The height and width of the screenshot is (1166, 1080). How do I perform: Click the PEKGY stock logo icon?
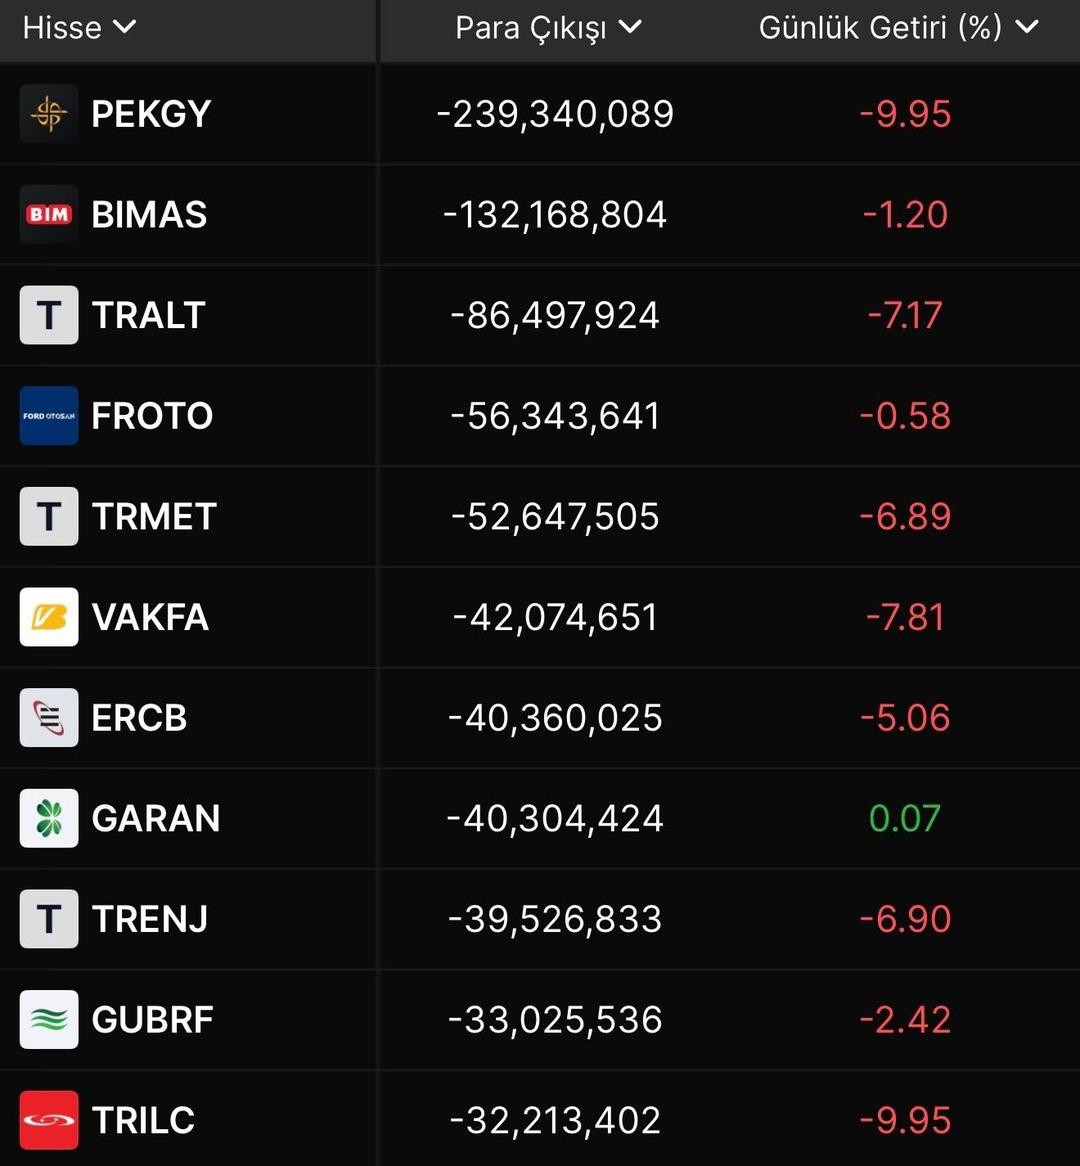49,114
